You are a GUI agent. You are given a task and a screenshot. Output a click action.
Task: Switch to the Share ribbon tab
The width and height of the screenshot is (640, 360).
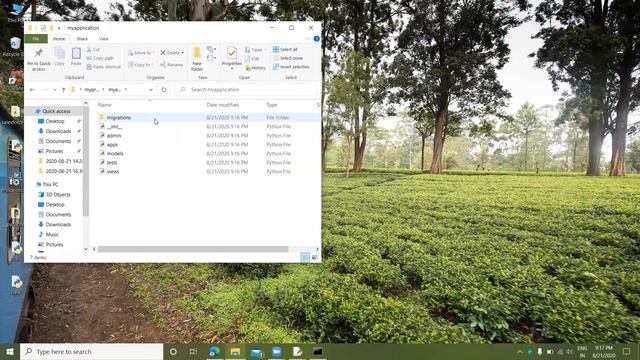[x=82, y=39]
